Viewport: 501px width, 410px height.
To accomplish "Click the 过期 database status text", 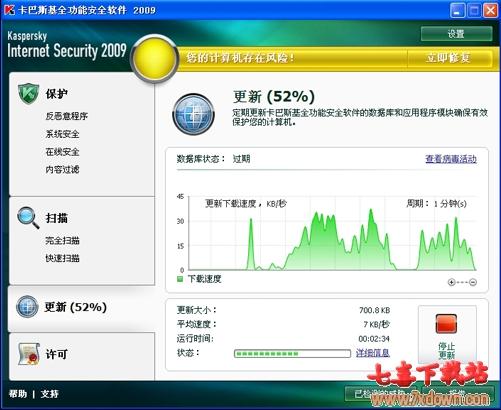I will 241,159.
